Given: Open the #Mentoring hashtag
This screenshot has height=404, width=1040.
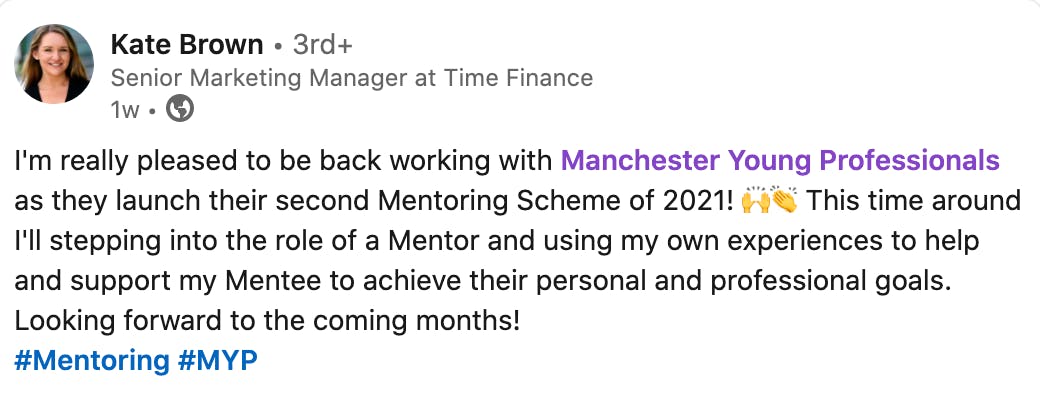Looking at the screenshot, I should pos(92,361).
